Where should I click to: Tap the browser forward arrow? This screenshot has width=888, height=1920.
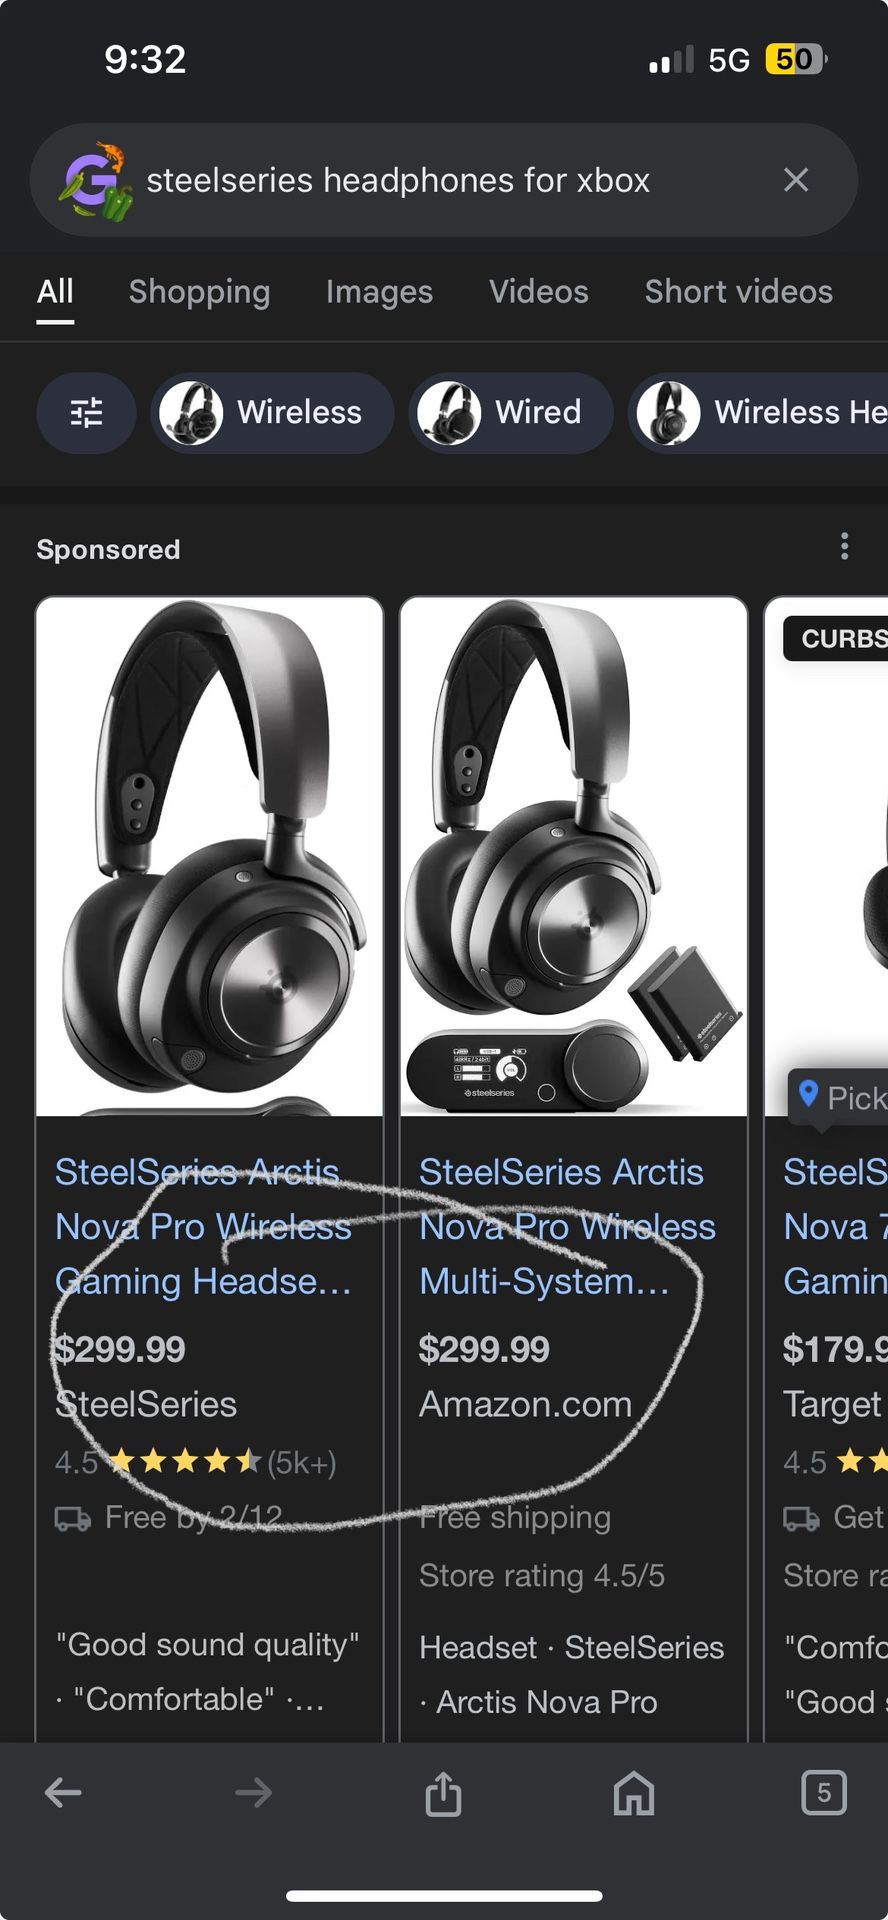tap(253, 1793)
